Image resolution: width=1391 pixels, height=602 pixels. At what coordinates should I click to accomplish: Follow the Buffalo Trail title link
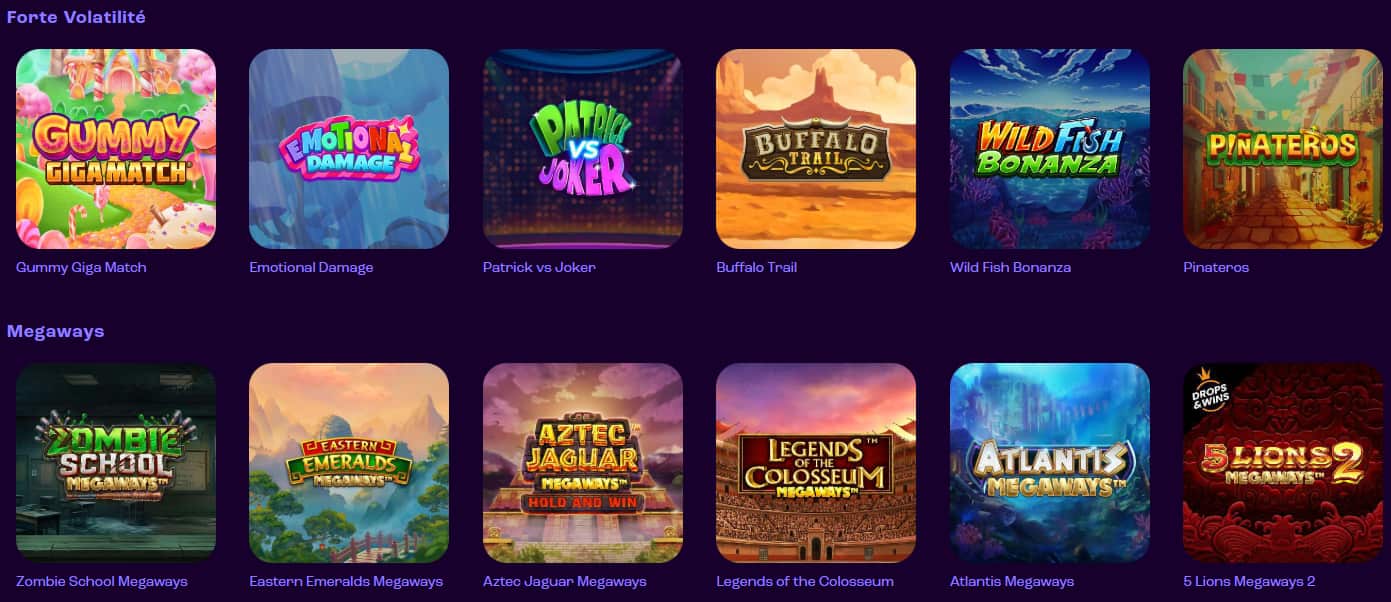point(756,267)
